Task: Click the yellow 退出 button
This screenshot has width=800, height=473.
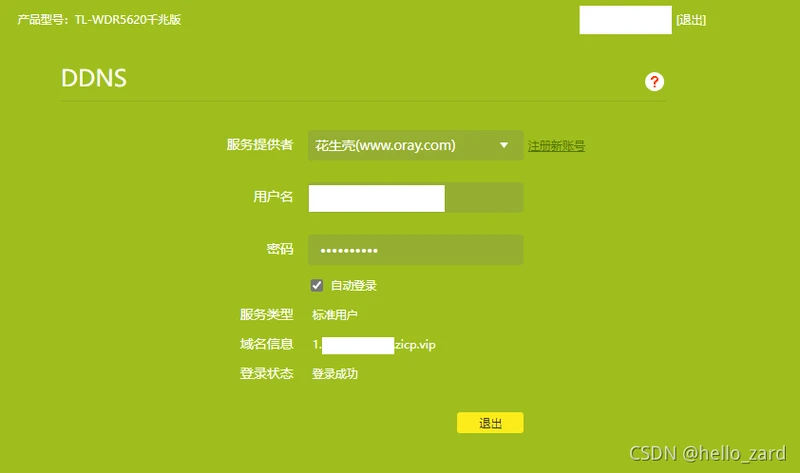Action: (490, 422)
